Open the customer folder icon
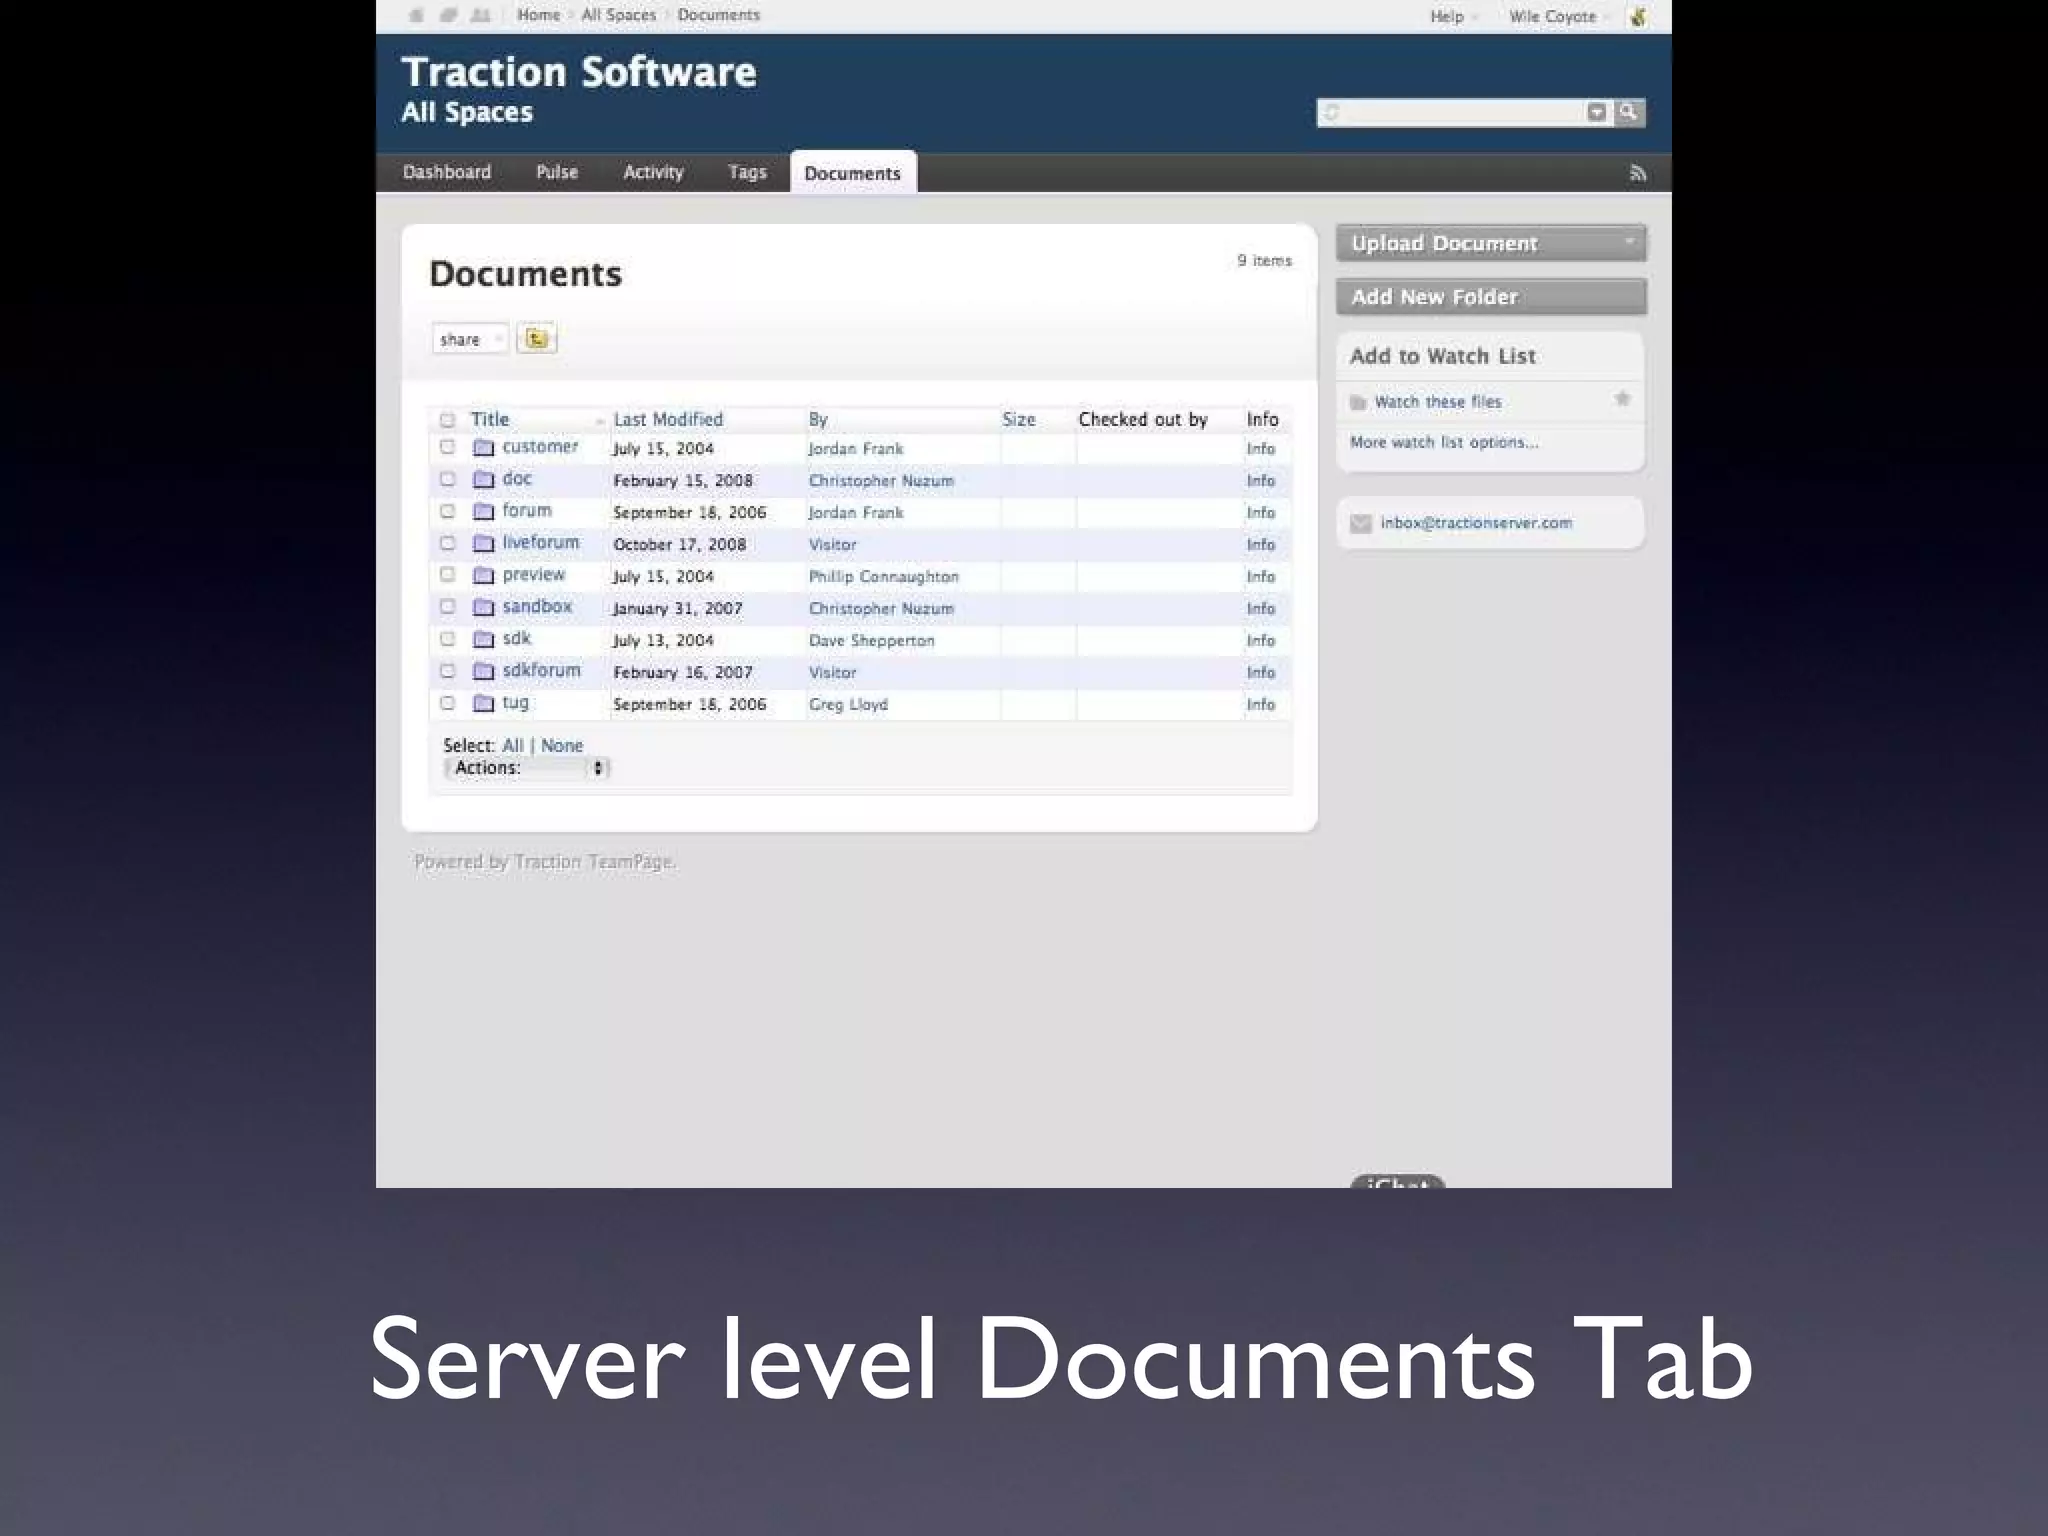Screen dimensions: 2048x1536 point(483,447)
